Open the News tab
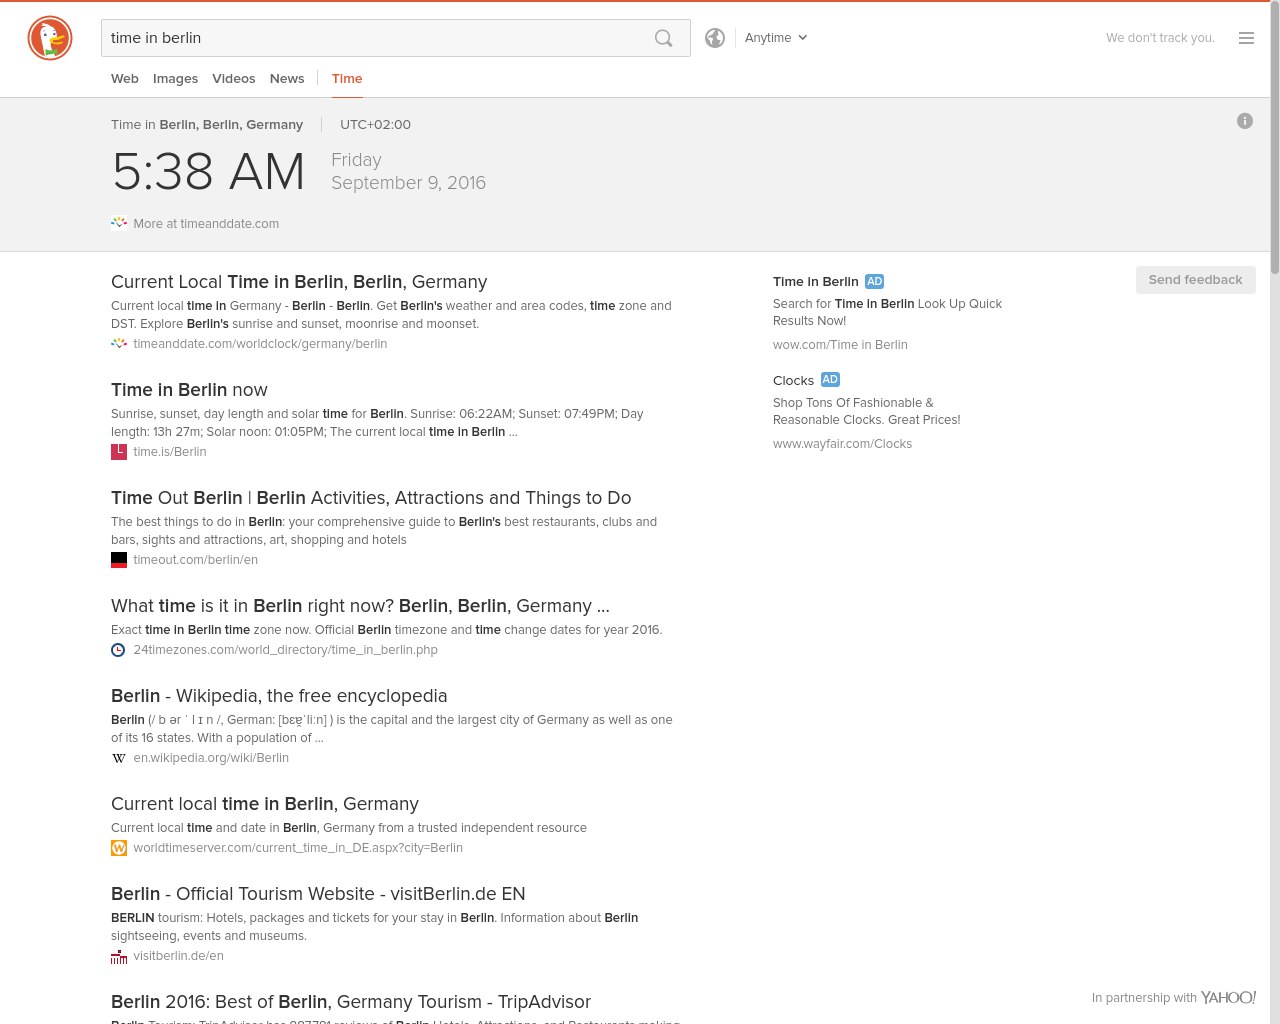The image size is (1280, 1024). pyautogui.click(x=287, y=79)
